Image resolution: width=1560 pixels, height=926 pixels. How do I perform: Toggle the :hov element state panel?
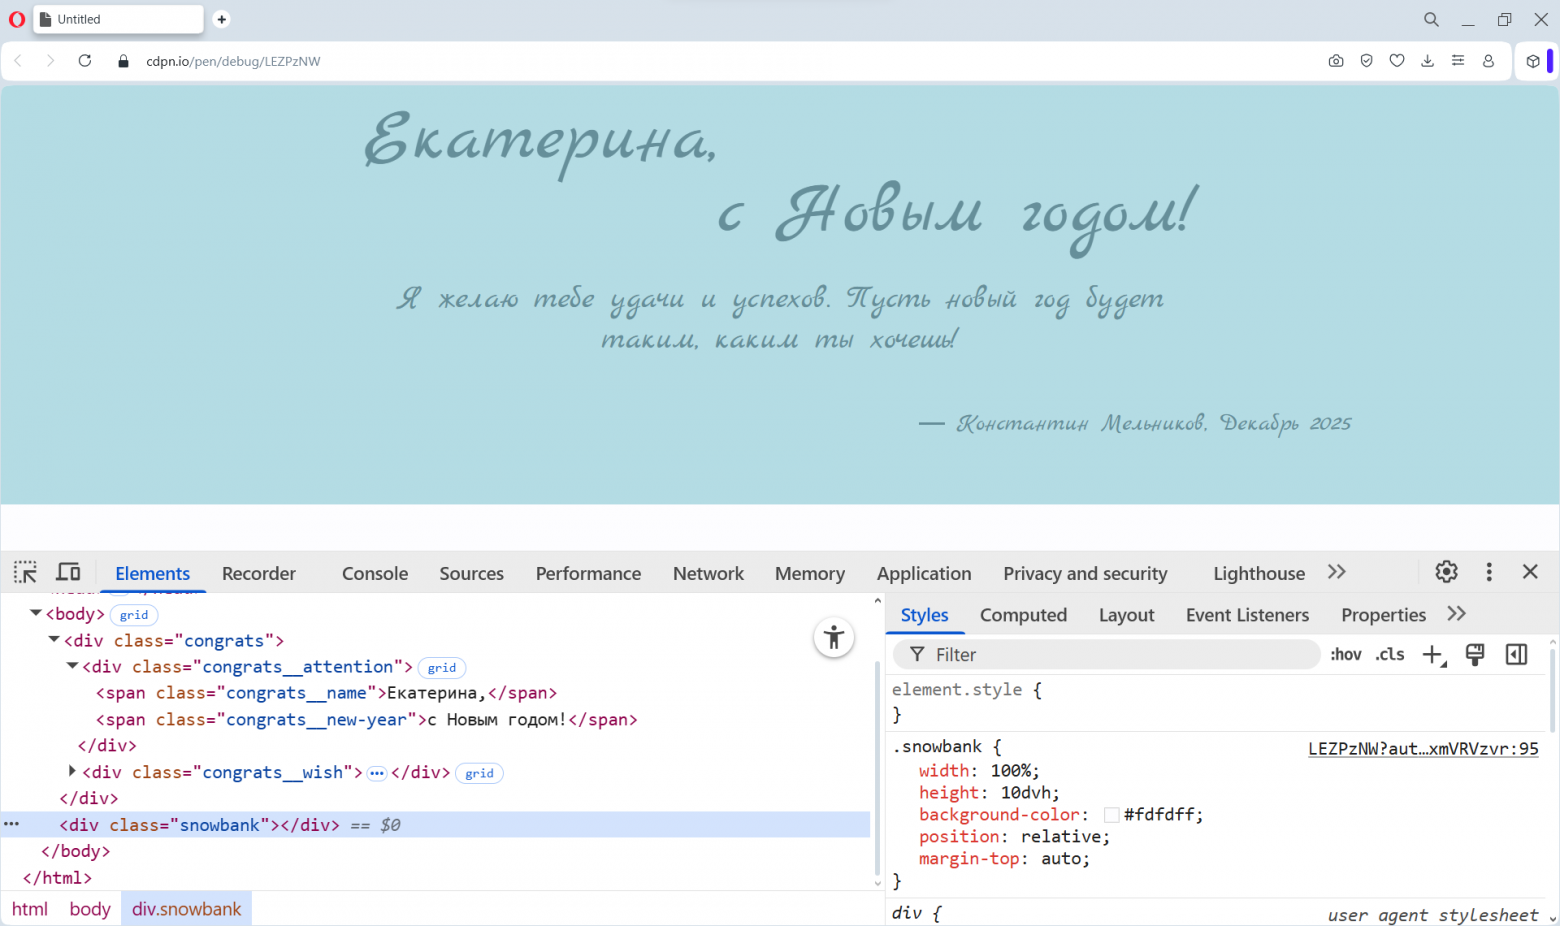[1345, 655]
